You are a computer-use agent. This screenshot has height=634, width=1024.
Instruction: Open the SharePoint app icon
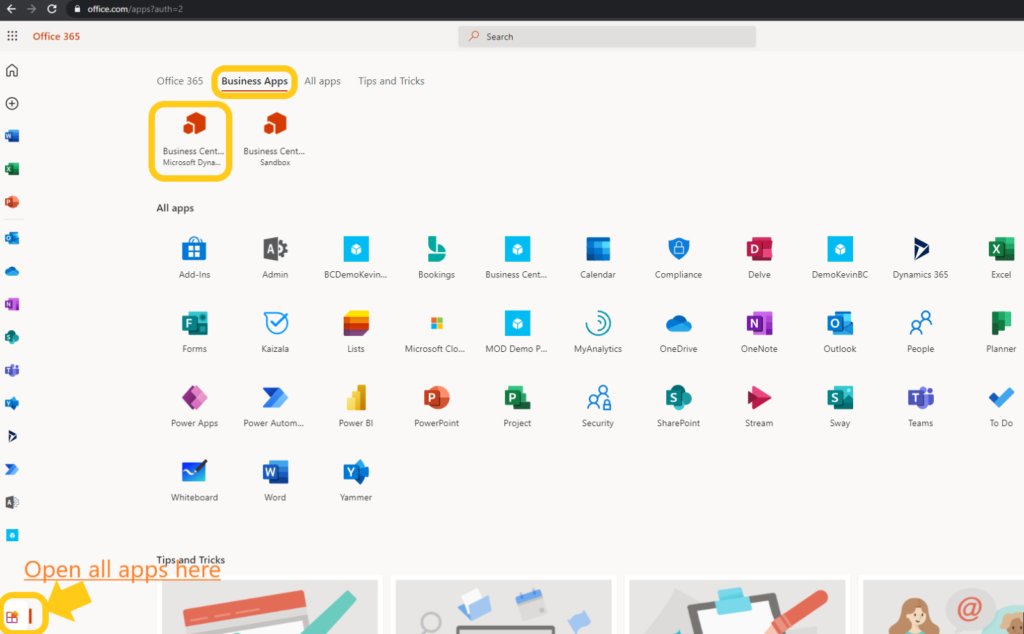coord(678,398)
